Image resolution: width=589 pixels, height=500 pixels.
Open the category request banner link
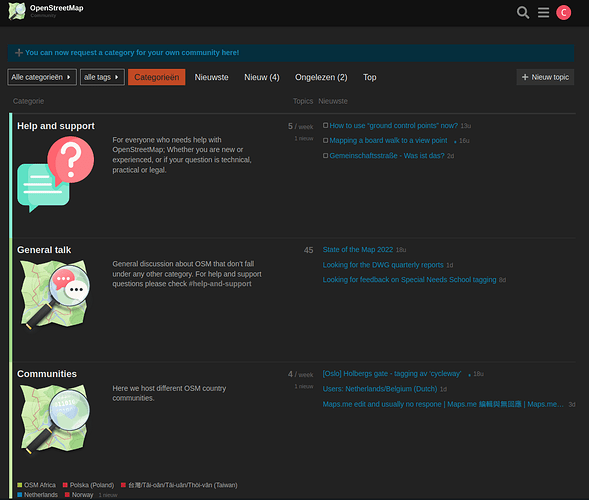(x=132, y=53)
